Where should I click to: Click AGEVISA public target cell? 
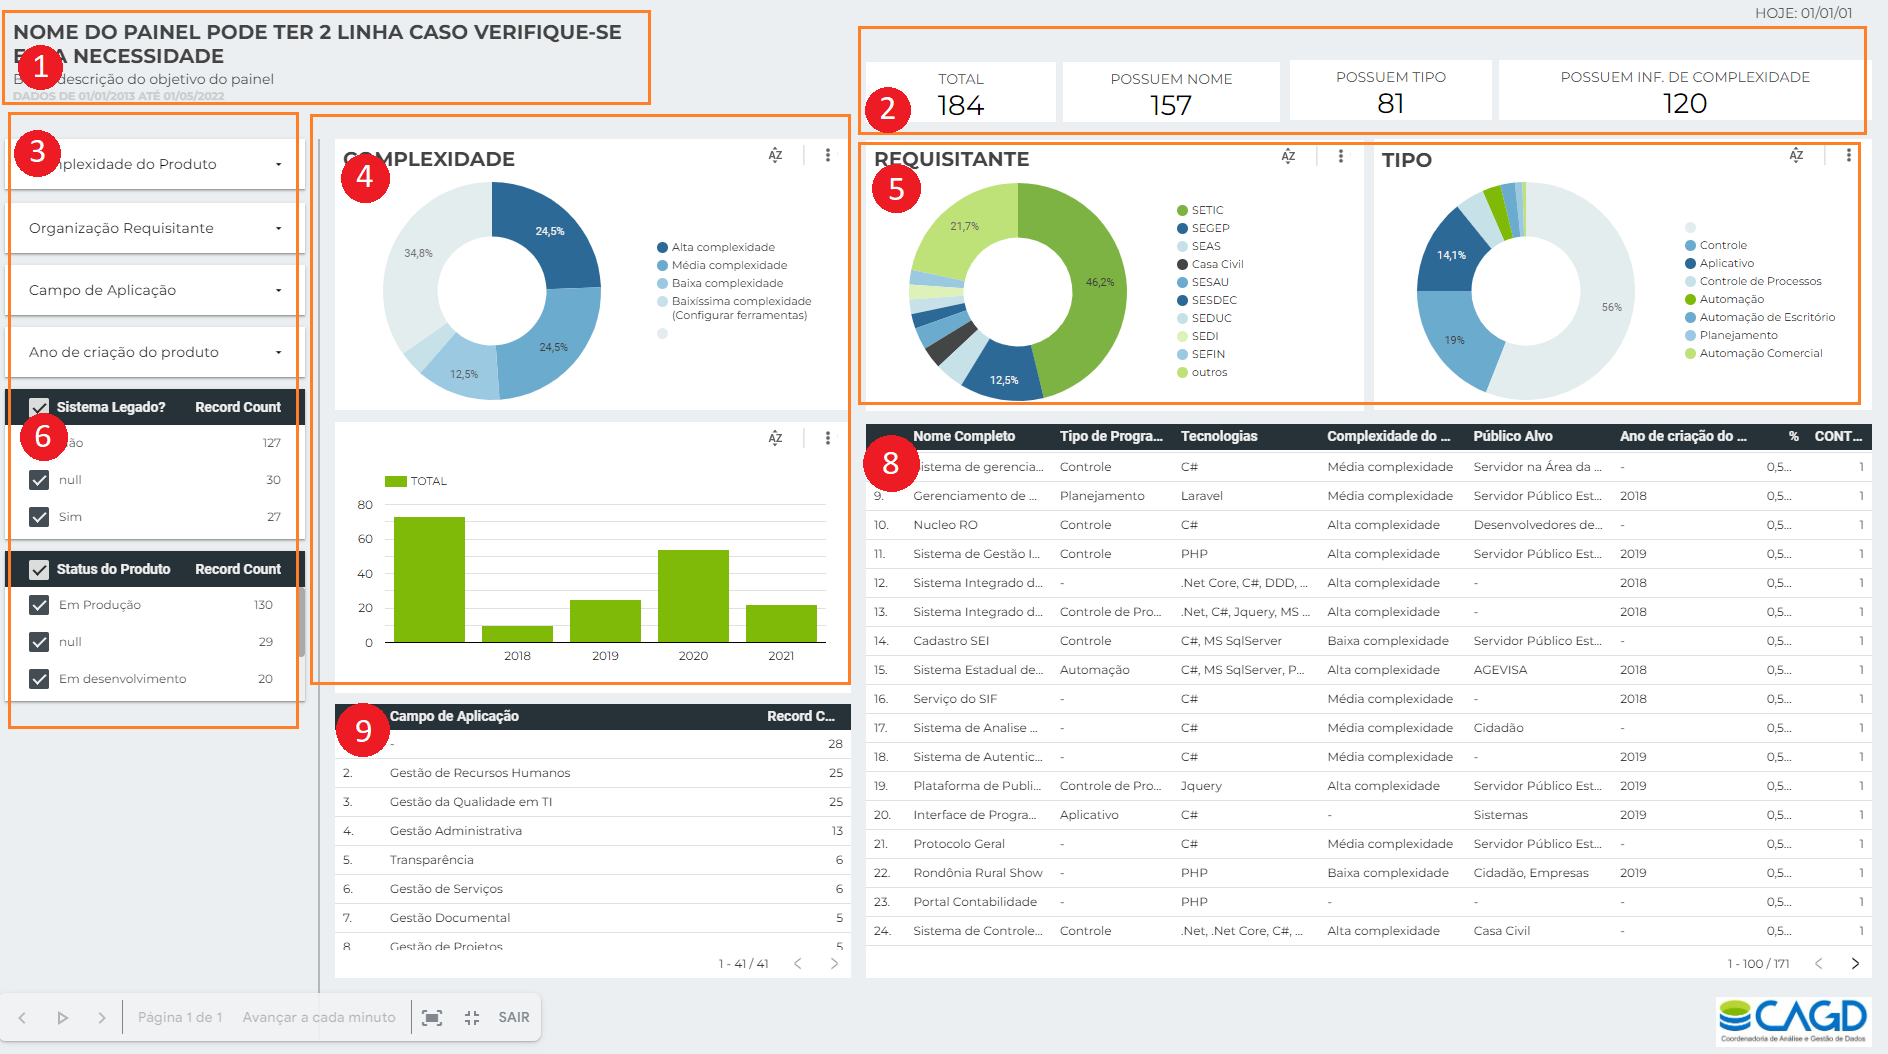coord(1500,670)
